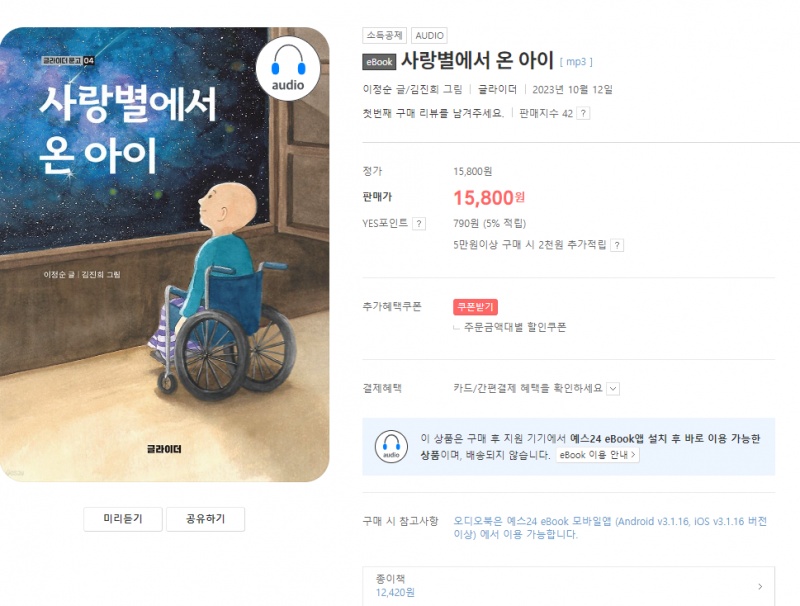Screen dimensions: 800x606
Task: Click the eBook label badge before title
Action: [x=379, y=62]
